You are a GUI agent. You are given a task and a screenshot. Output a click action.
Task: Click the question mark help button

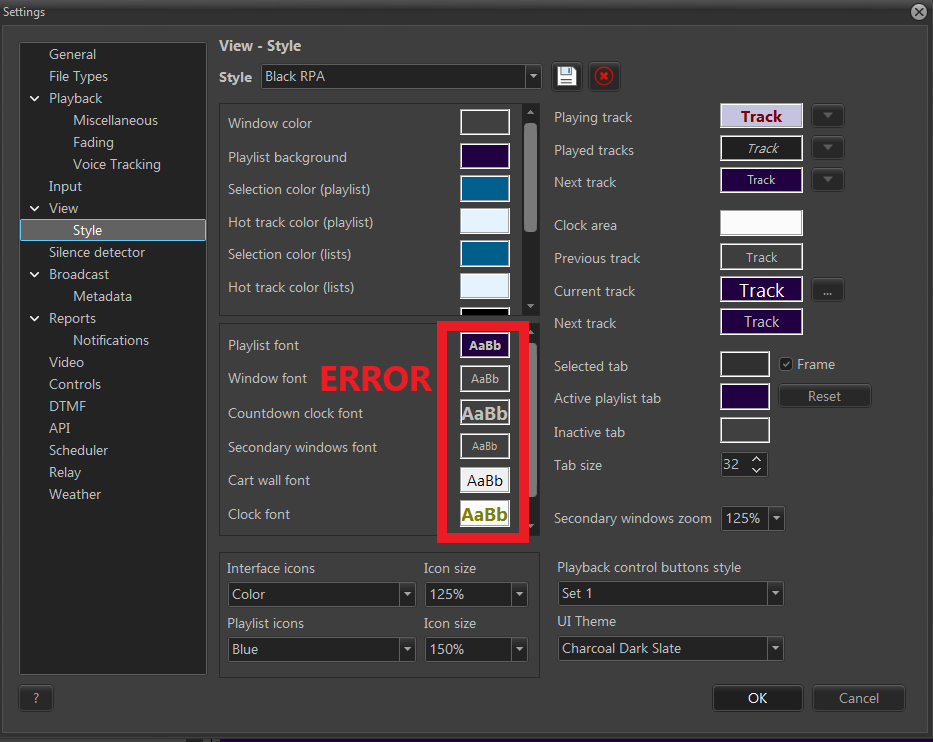tap(36, 698)
